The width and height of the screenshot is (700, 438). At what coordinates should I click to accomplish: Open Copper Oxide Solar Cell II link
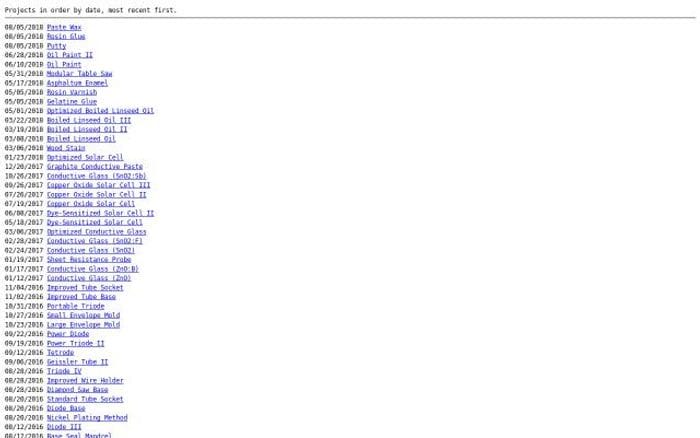click(x=96, y=195)
